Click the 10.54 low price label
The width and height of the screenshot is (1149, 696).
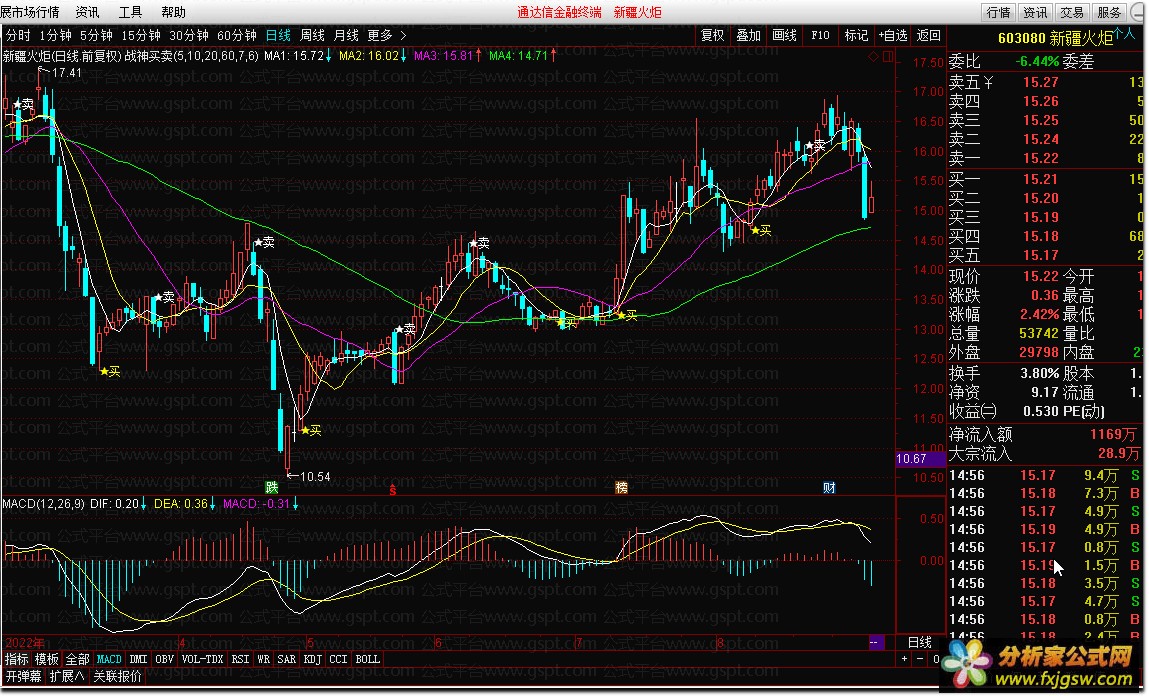click(315, 477)
